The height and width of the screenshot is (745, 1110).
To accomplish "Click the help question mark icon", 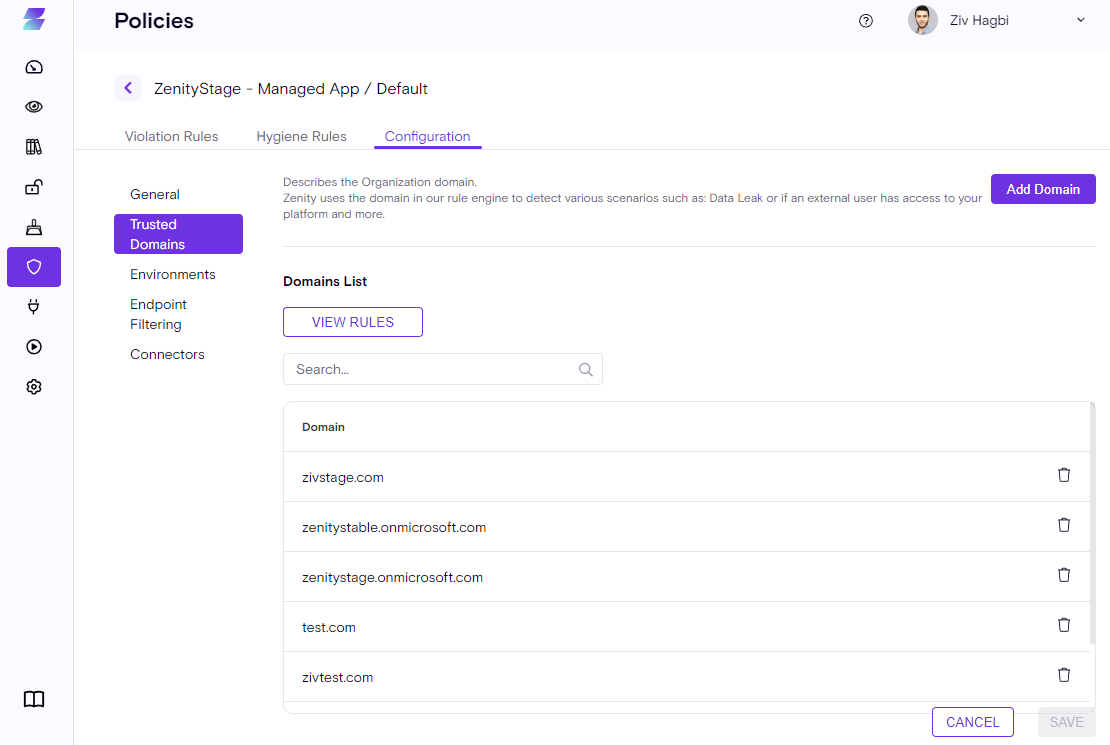I will tap(866, 21).
